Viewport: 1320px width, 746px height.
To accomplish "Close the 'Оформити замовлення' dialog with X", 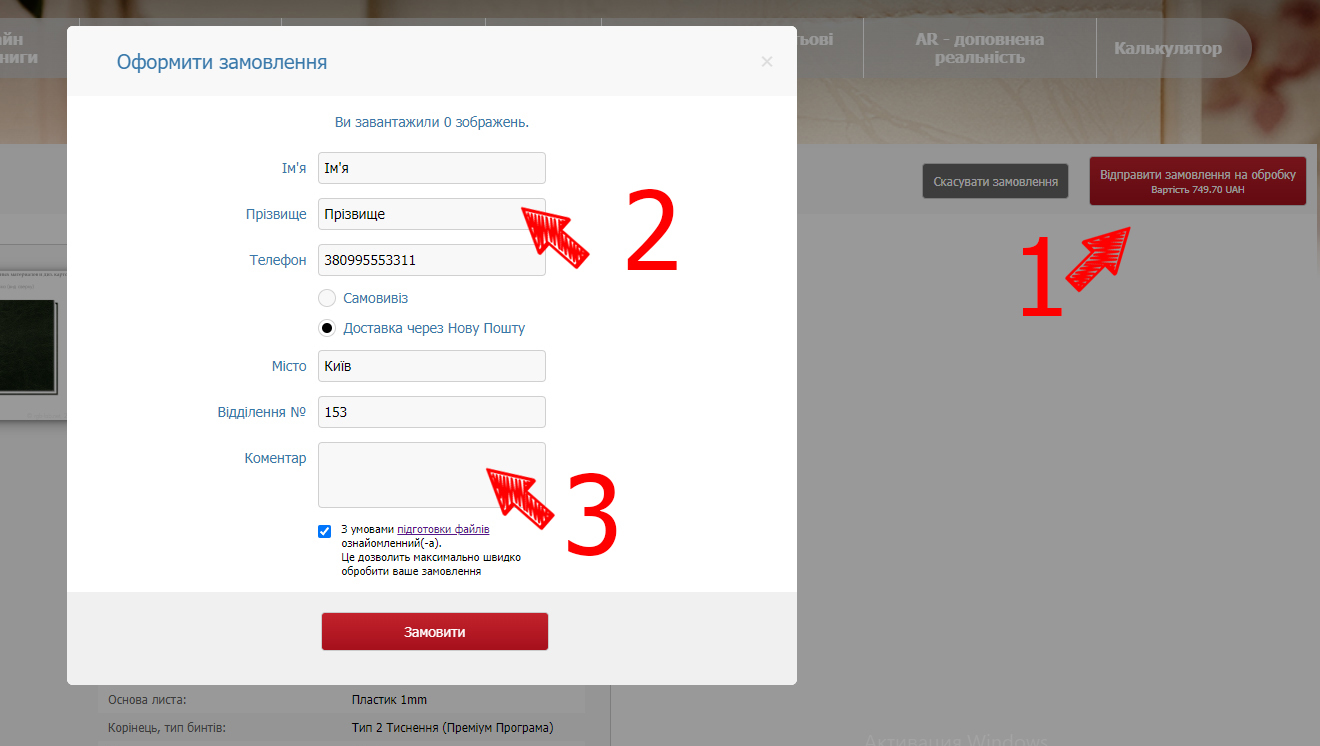I will (x=767, y=62).
